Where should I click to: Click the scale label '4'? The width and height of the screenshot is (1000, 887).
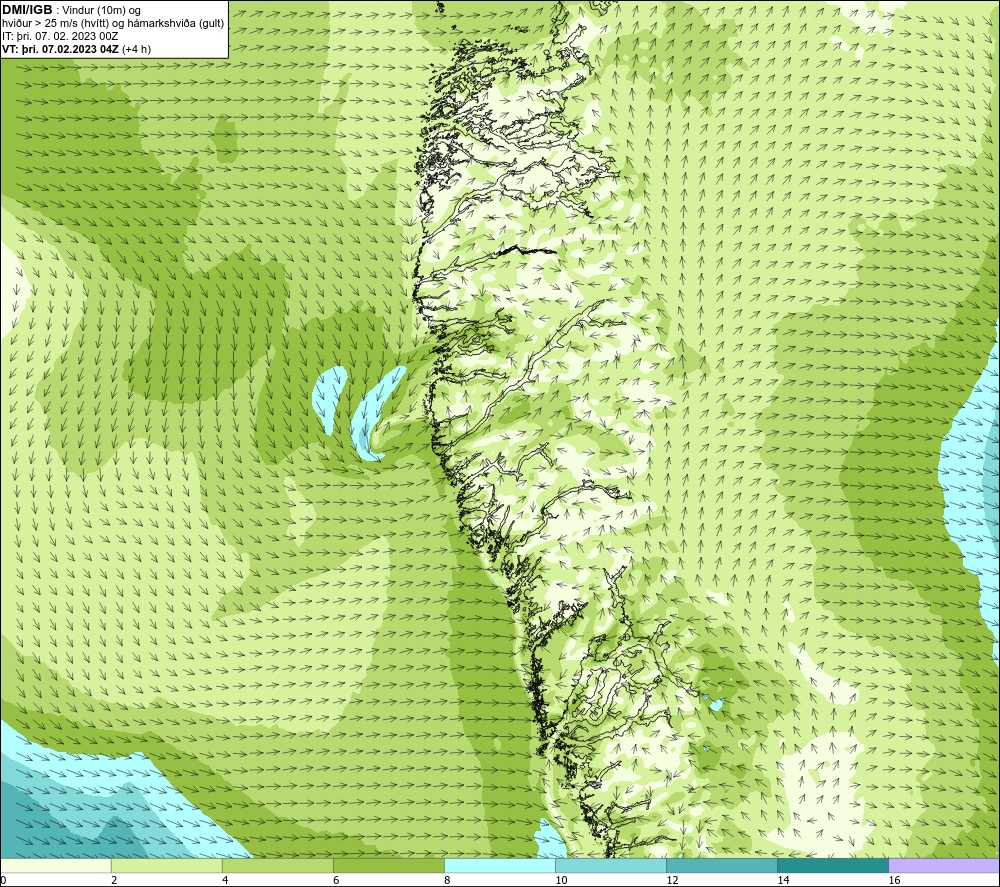point(224,881)
